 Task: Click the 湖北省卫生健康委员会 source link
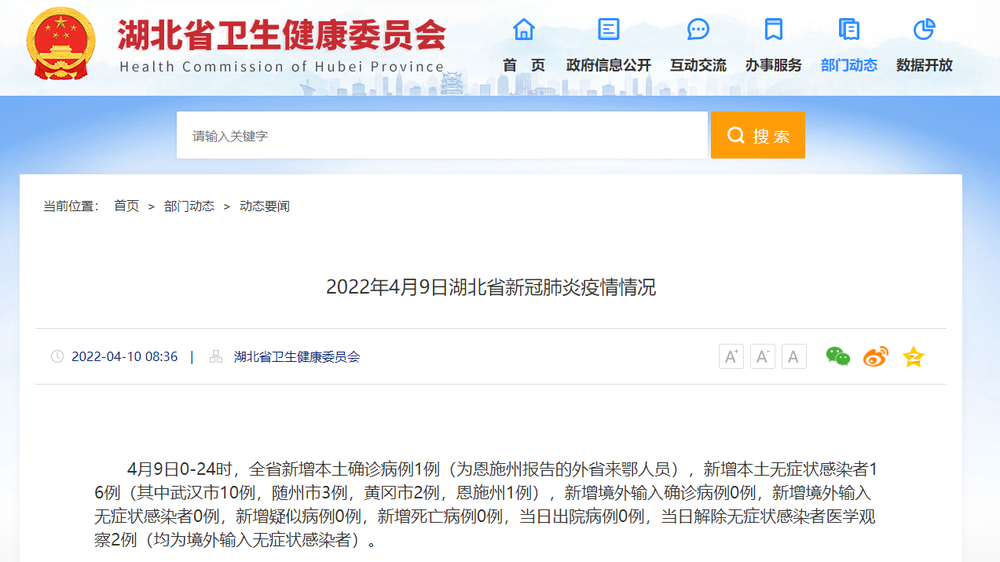tap(296, 356)
